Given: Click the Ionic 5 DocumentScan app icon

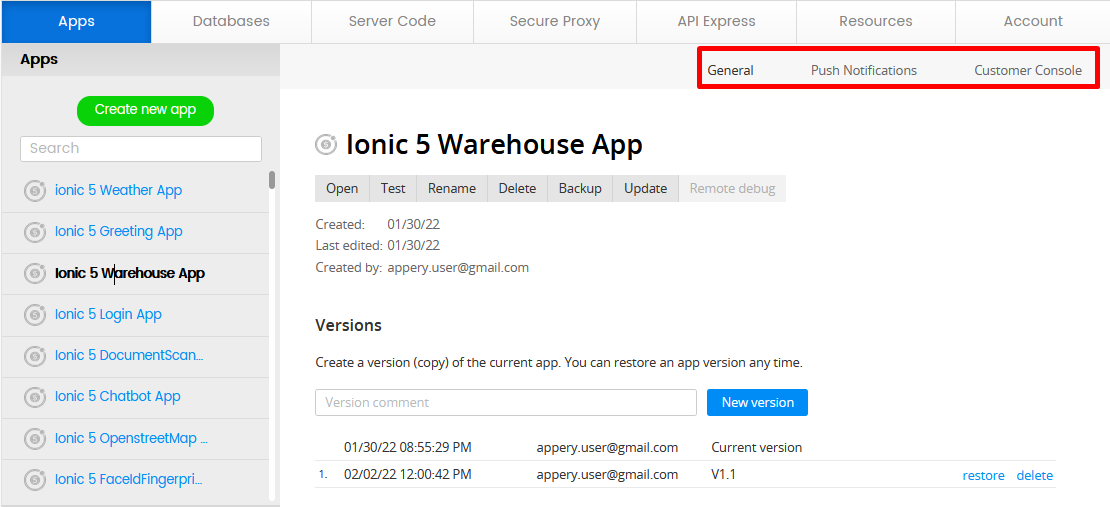Looking at the screenshot, I should [35, 355].
